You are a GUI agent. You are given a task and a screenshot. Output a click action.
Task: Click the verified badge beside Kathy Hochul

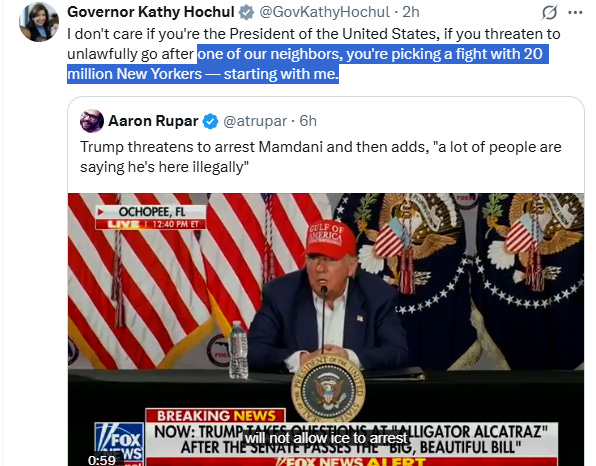pos(246,13)
